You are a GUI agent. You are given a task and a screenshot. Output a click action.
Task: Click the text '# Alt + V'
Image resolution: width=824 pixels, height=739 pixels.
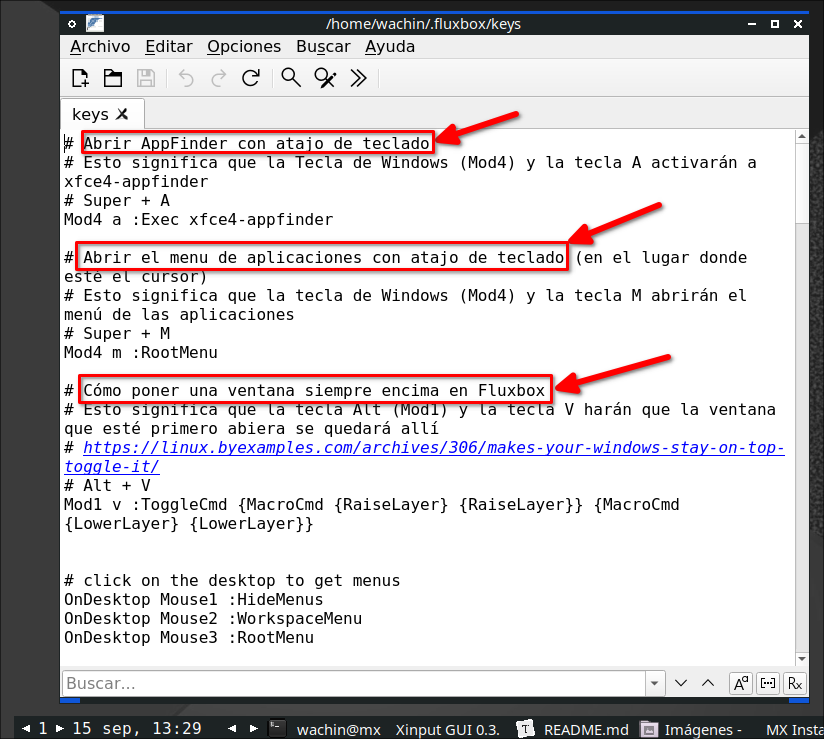(107, 486)
